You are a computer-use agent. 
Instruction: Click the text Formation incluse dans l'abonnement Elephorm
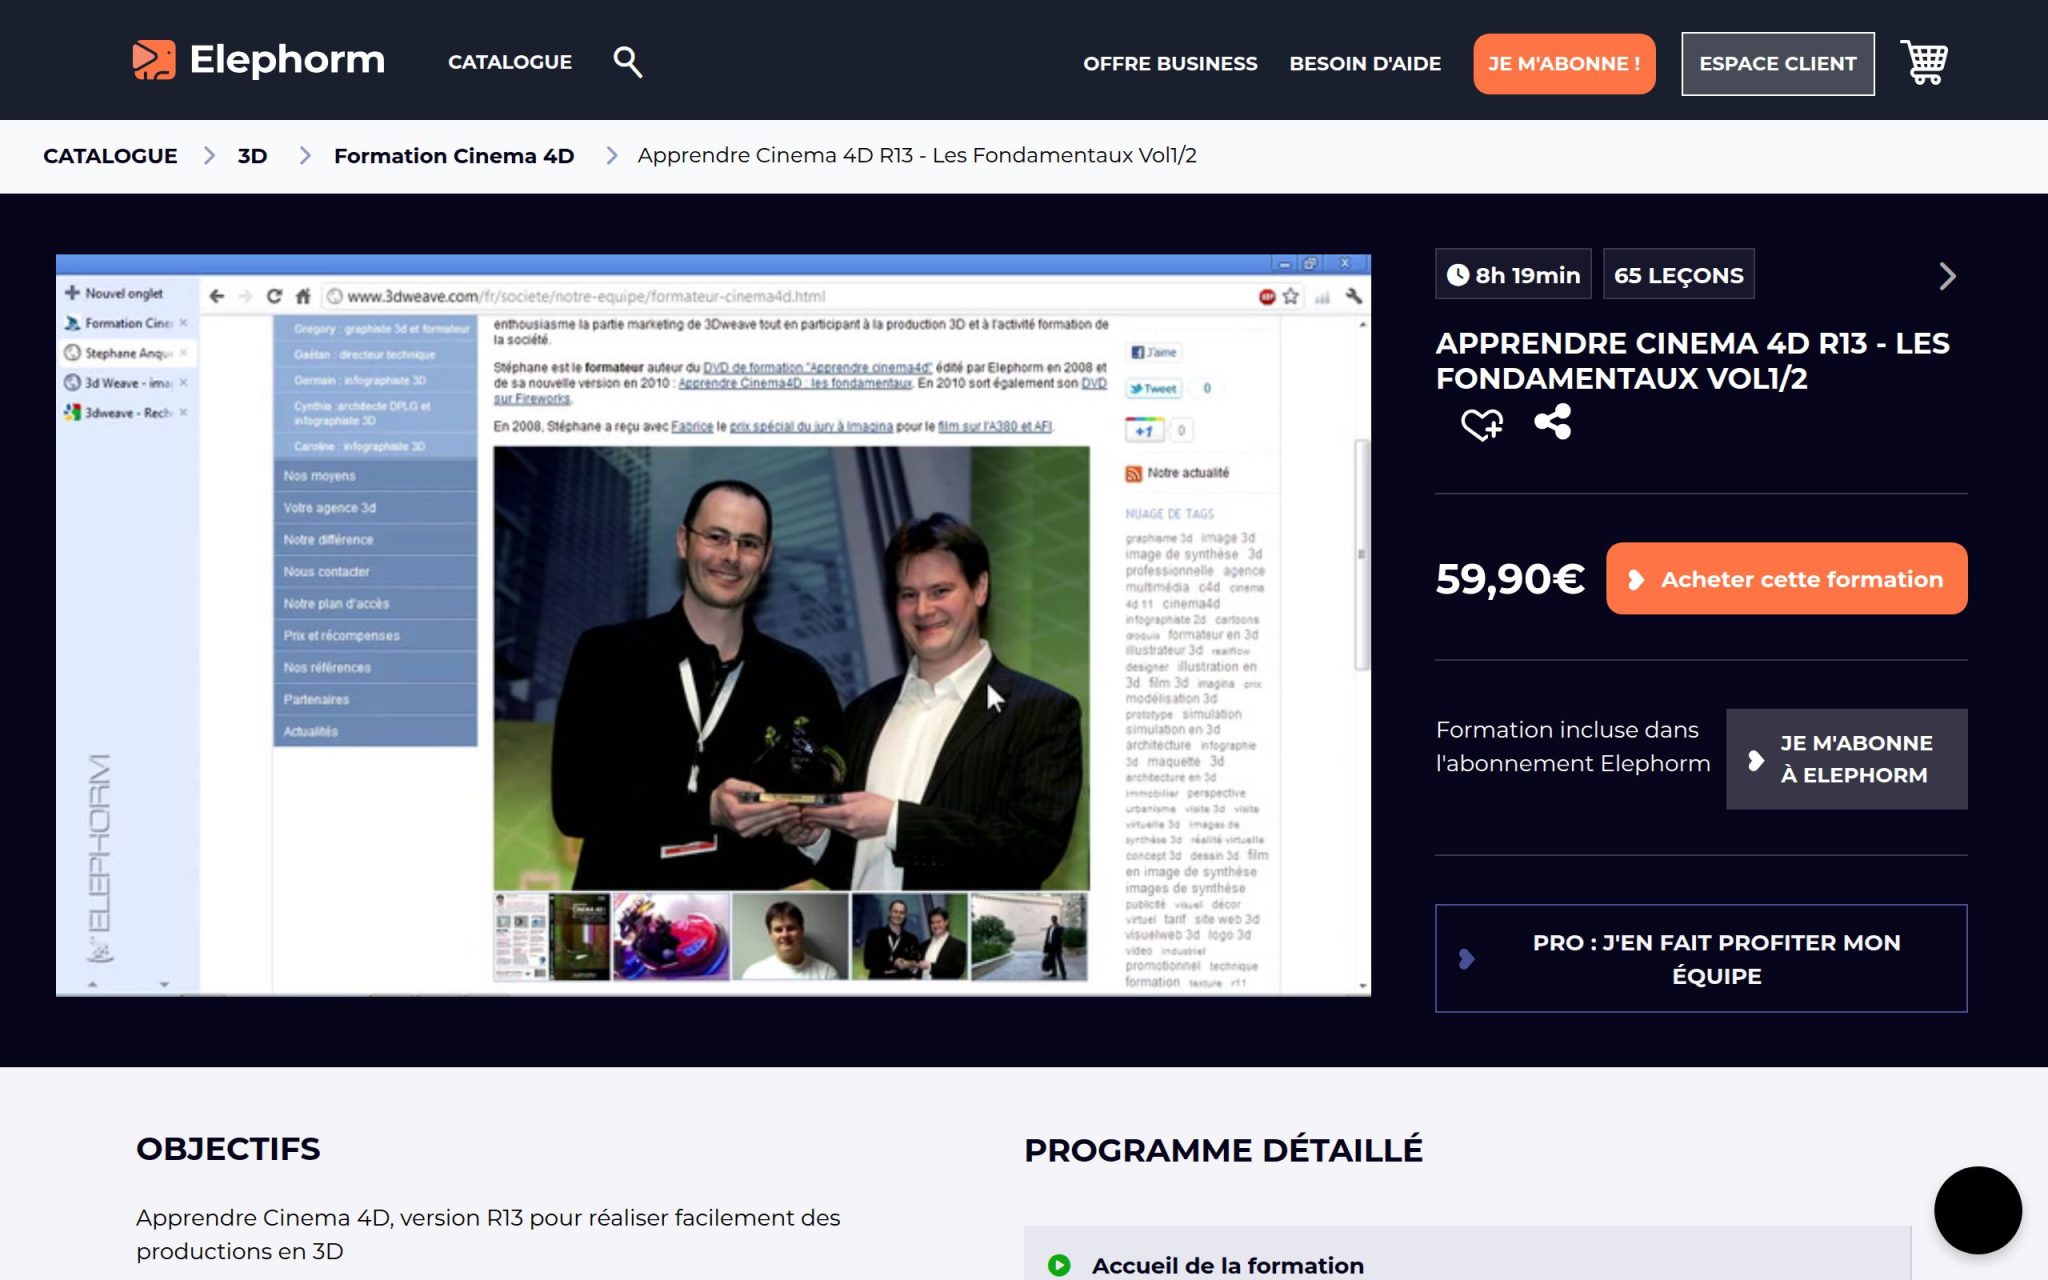point(1573,747)
